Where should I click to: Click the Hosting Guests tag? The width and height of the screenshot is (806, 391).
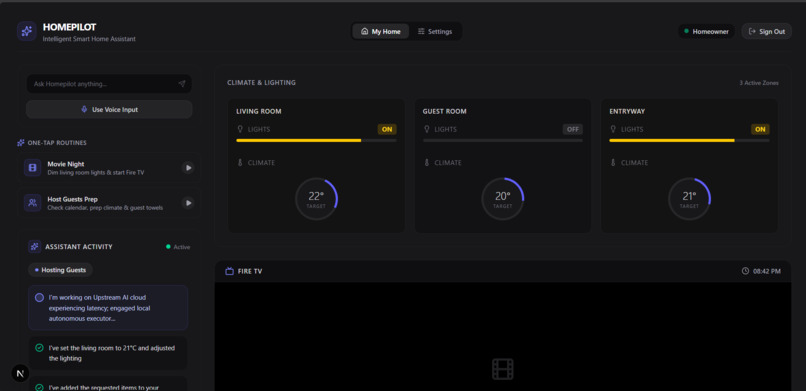pyautogui.click(x=60, y=270)
